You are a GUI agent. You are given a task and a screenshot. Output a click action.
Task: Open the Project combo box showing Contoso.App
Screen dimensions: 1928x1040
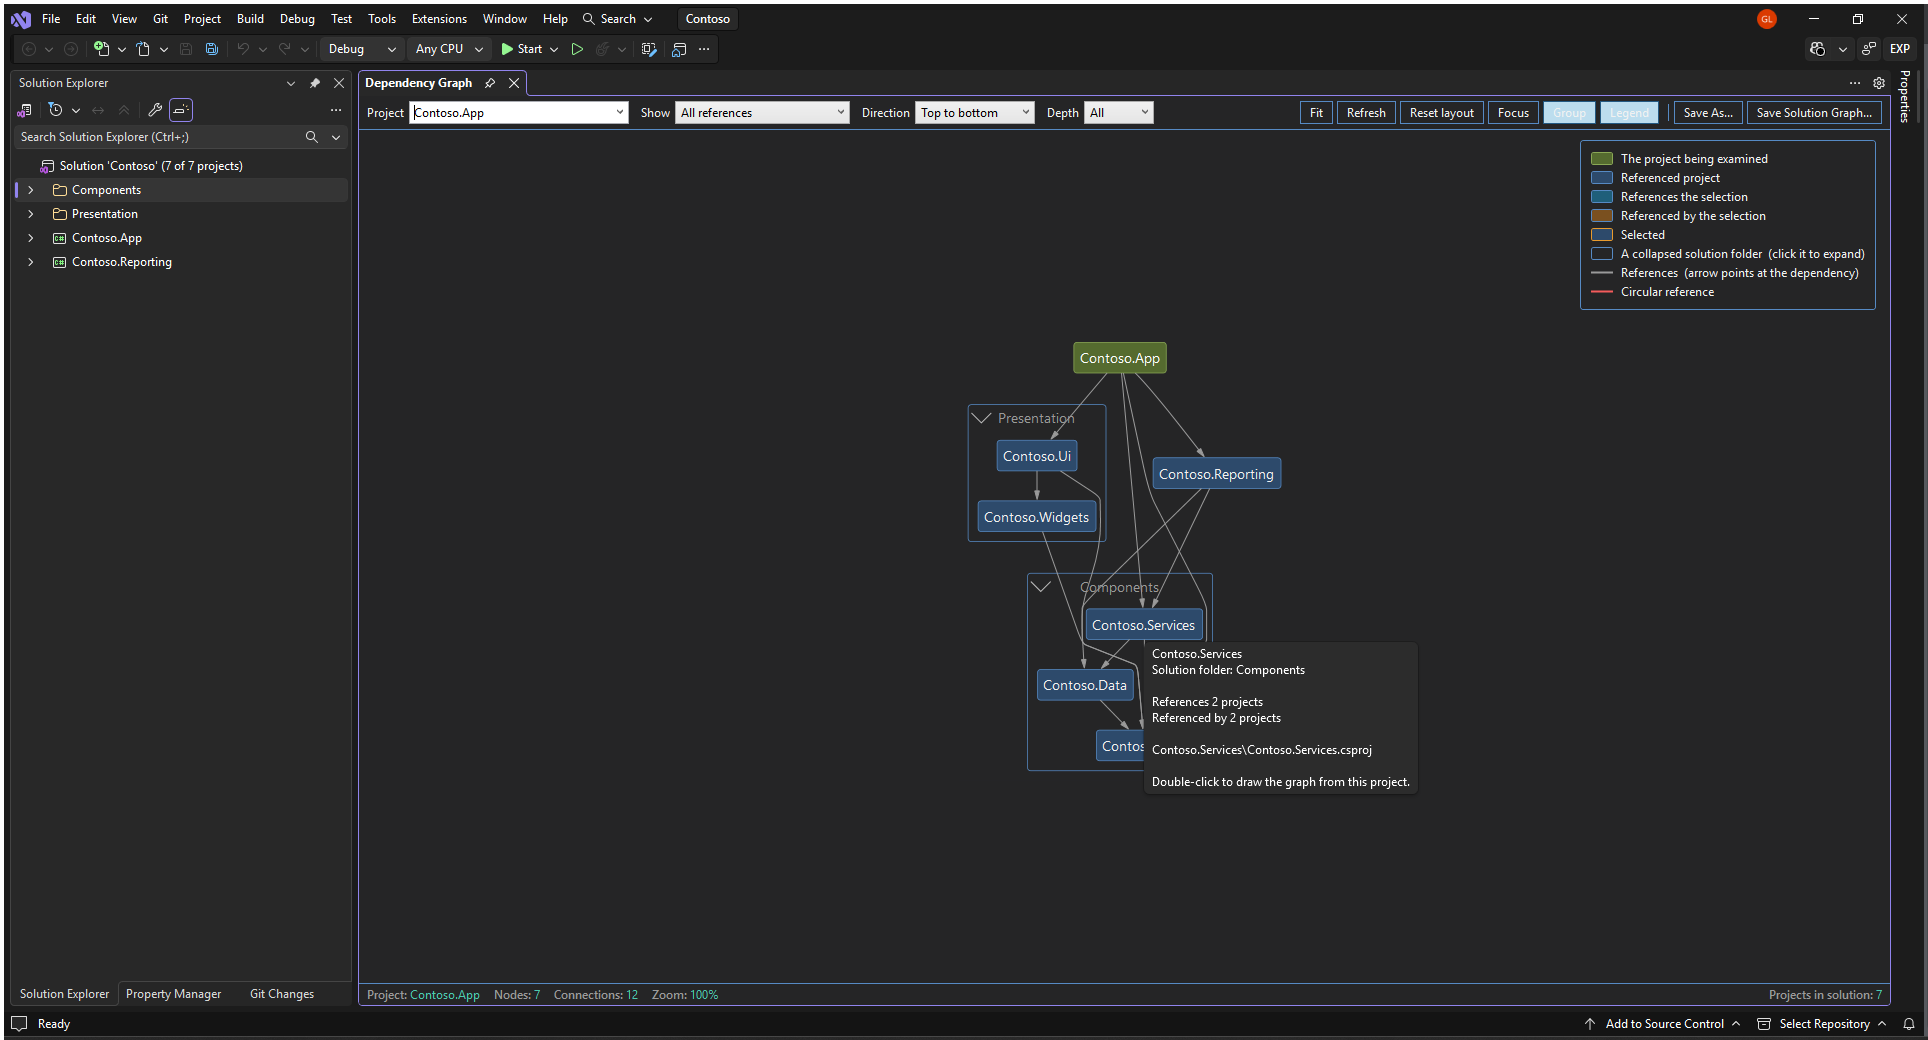519,113
